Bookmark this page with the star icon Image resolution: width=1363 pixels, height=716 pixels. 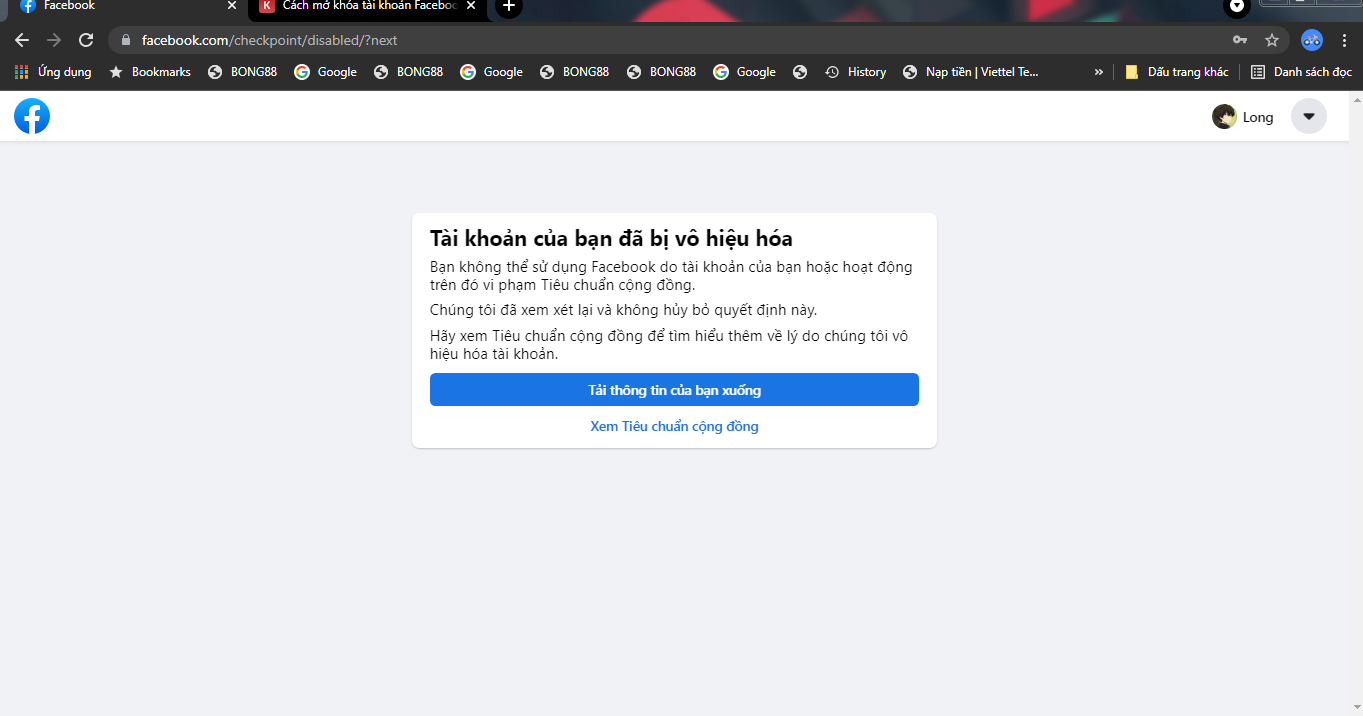tap(1272, 40)
